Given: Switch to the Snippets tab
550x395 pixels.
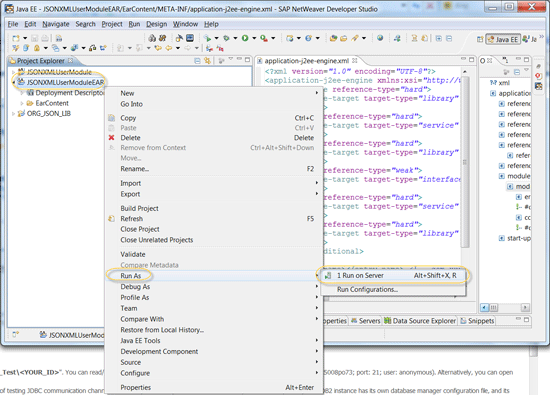Looking at the screenshot, I should pyautogui.click(x=477, y=321).
